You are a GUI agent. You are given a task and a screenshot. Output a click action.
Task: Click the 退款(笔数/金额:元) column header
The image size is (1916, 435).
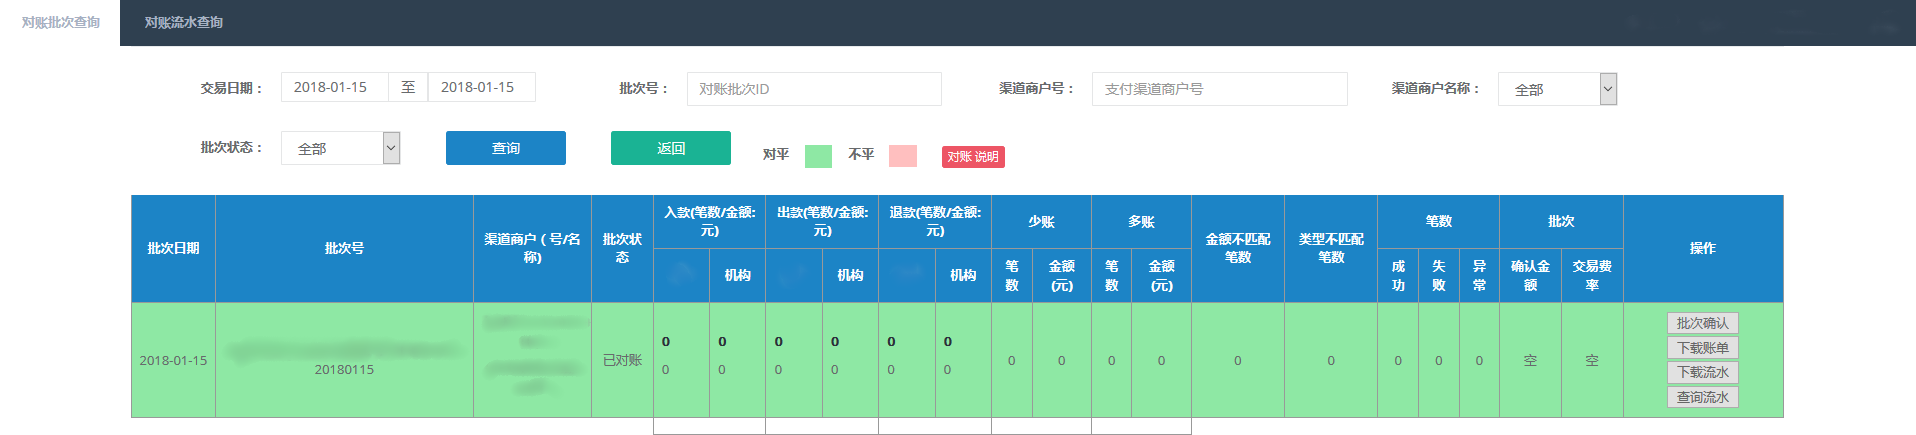[x=935, y=222]
